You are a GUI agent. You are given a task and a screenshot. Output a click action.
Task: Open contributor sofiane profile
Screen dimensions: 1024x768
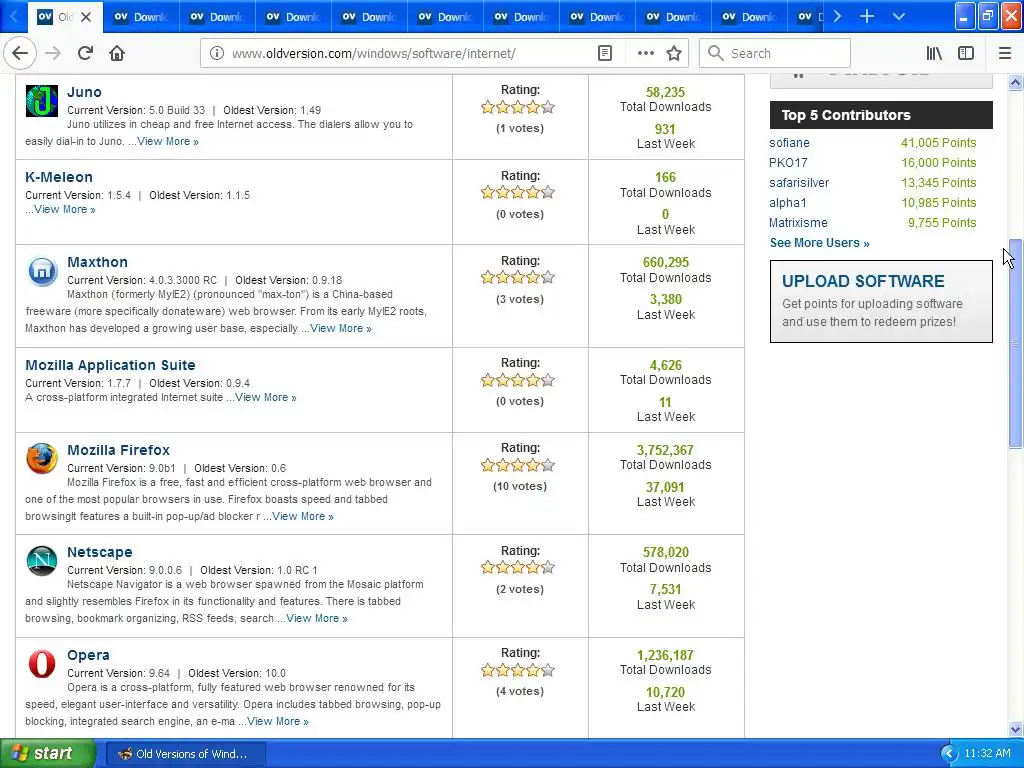click(x=789, y=142)
